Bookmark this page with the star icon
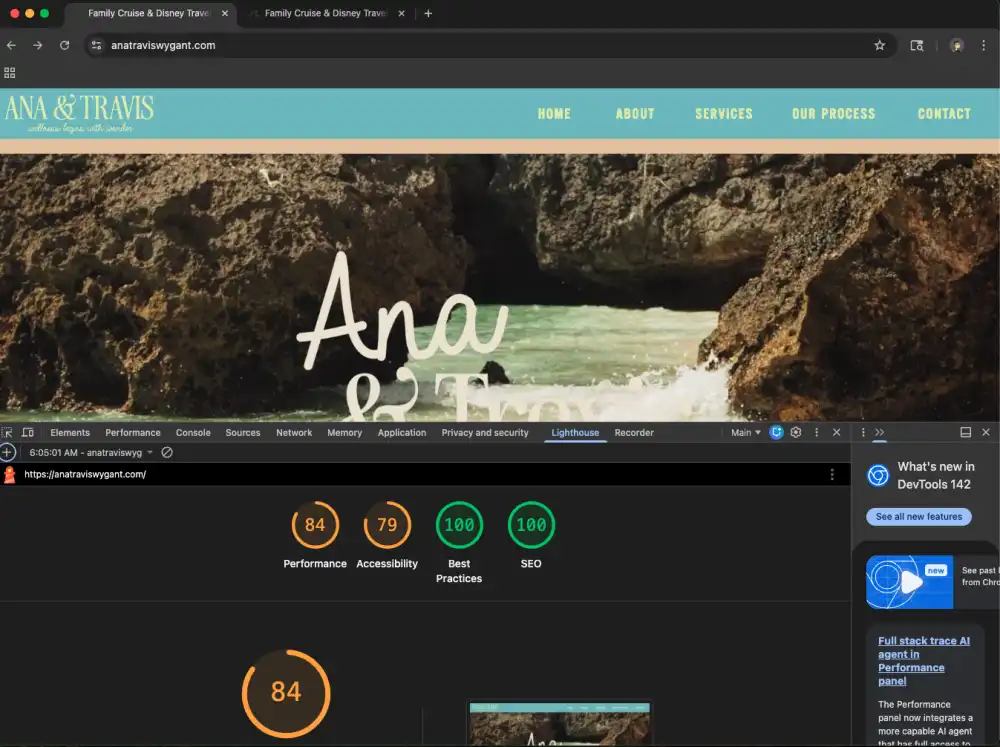Image resolution: width=1000 pixels, height=747 pixels. (x=880, y=45)
